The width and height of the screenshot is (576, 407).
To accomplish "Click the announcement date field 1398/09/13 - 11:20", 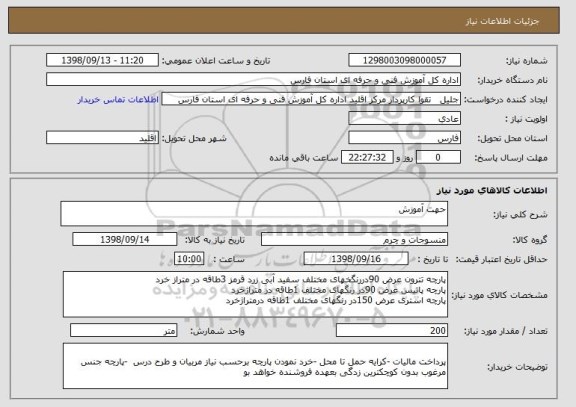I will tap(102, 60).
